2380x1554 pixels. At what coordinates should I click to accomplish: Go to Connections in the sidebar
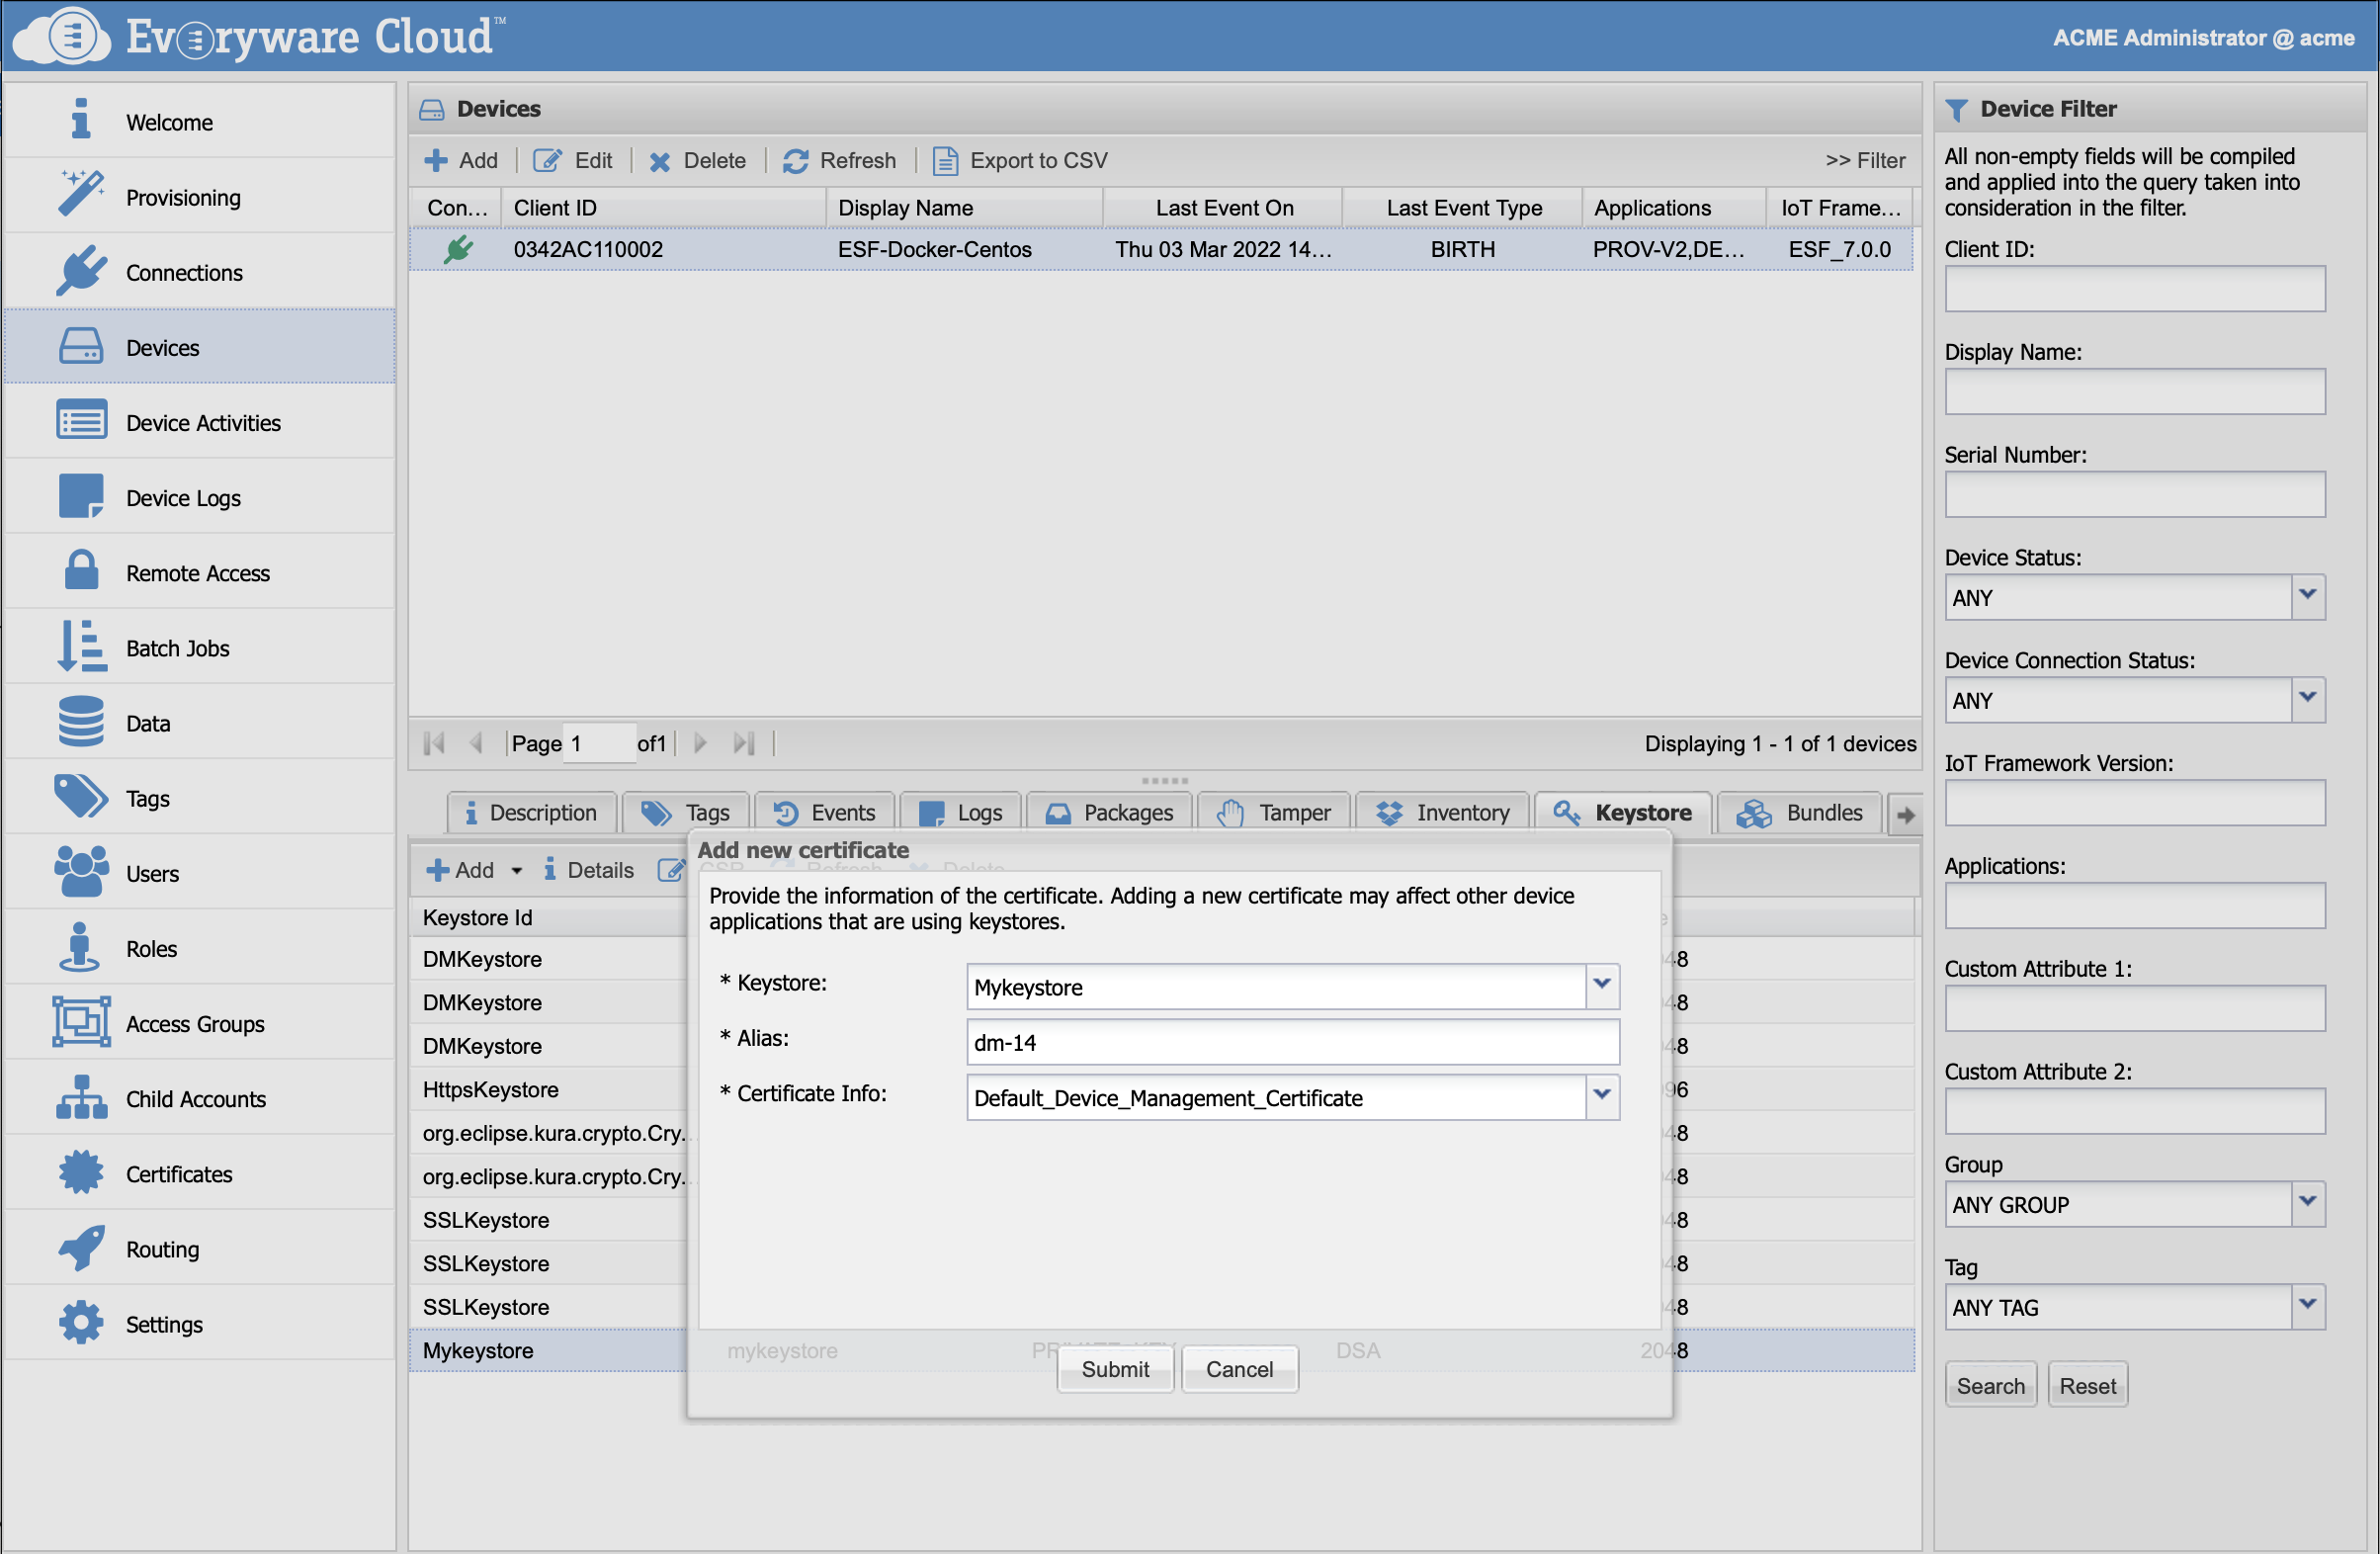[x=199, y=272]
